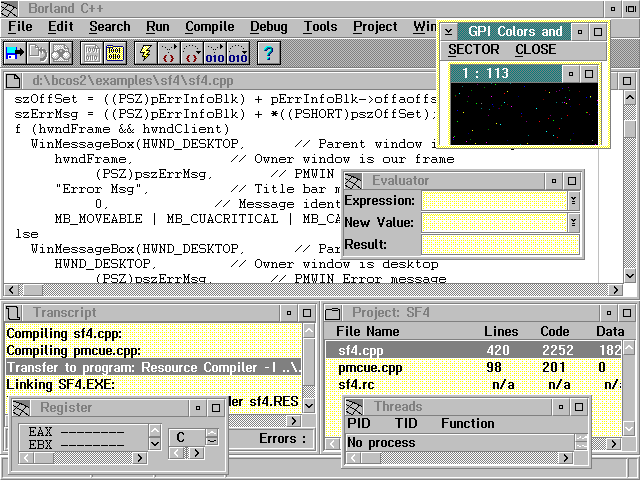The height and width of the screenshot is (480, 640).
Task: Click the first red braces debug-step icon
Action: point(169,52)
